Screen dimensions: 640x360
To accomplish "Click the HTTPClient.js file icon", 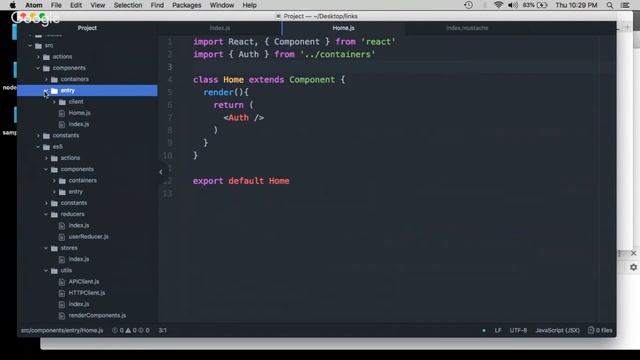I will (62, 293).
